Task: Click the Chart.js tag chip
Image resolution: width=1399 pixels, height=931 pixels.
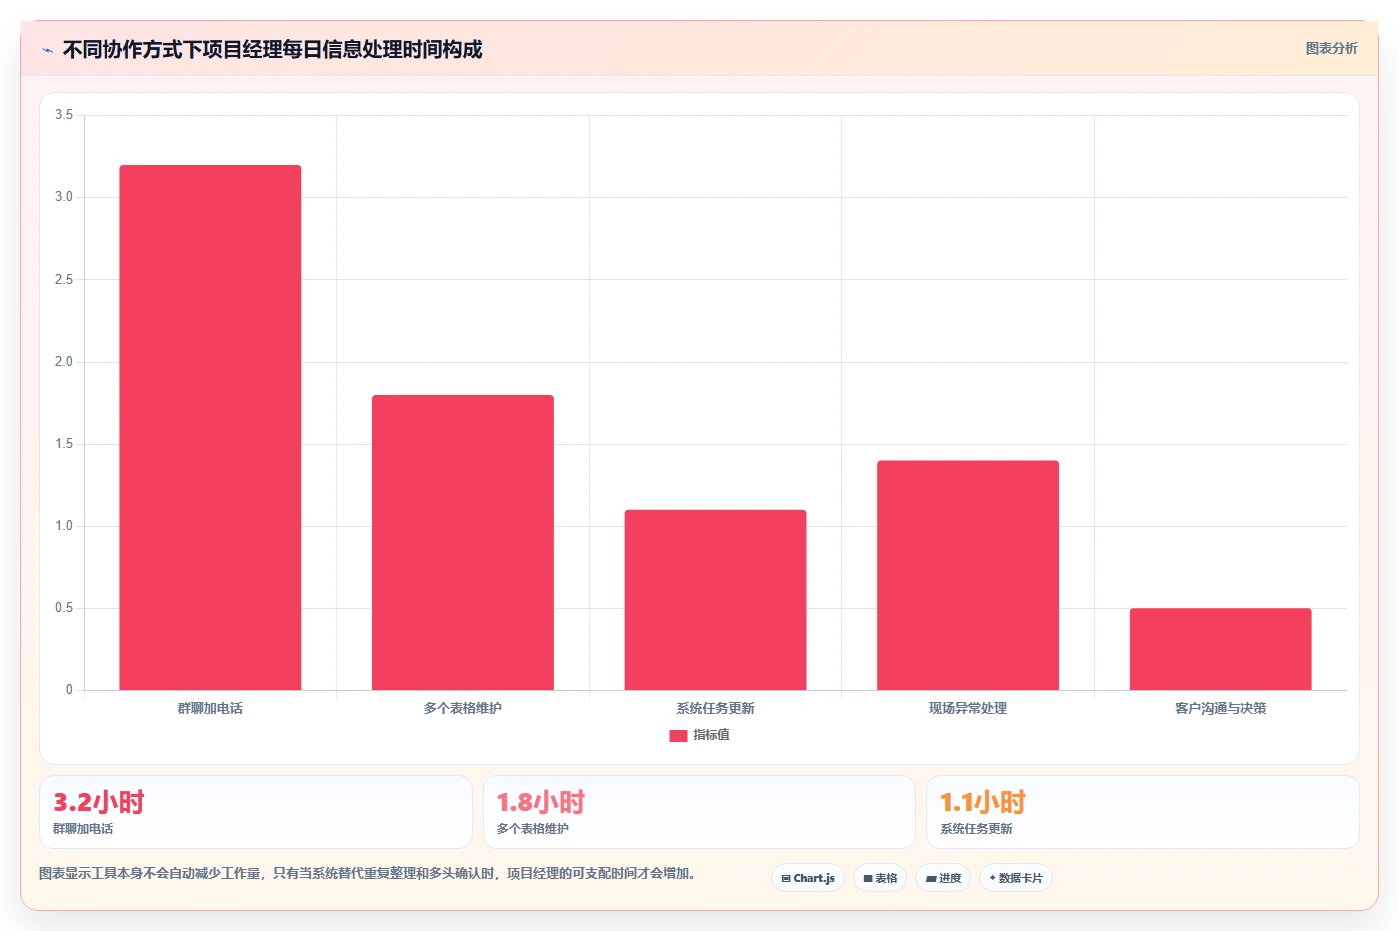Action: click(x=808, y=878)
